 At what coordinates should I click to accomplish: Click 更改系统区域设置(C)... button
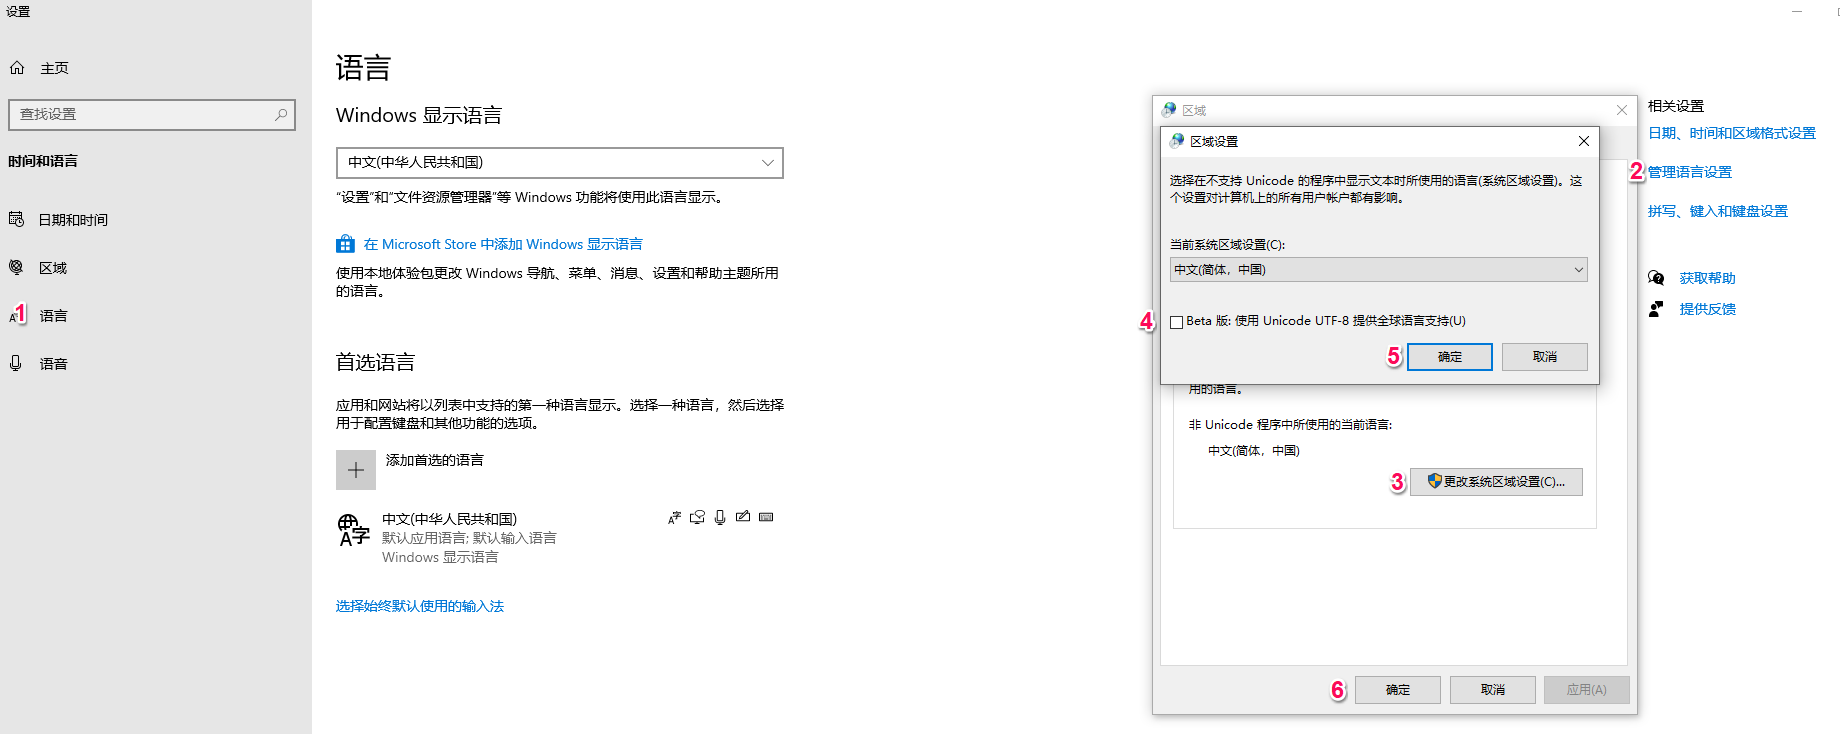coord(1496,482)
